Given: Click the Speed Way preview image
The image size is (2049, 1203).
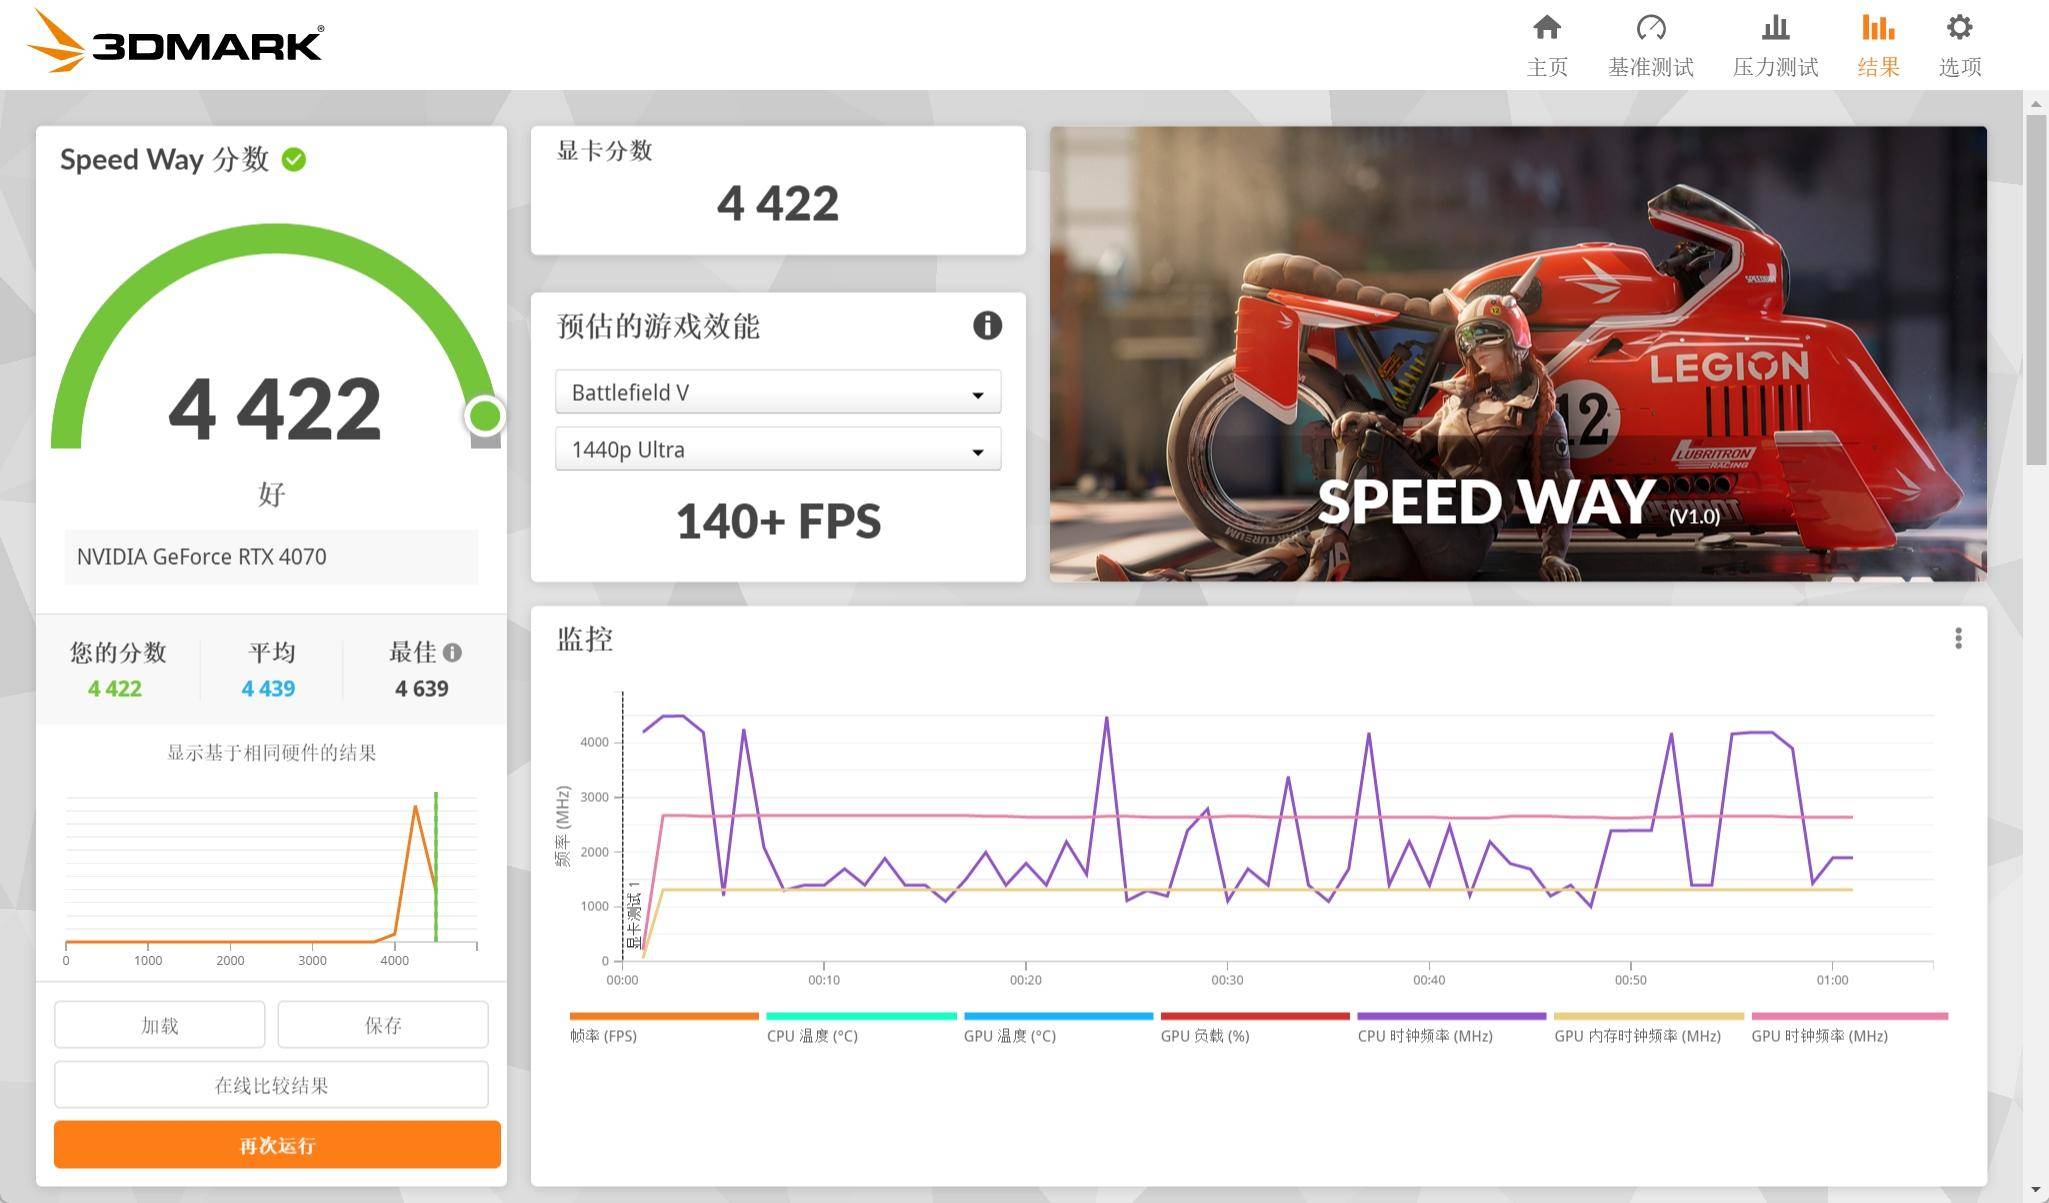Looking at the screenshot, I should pyautogui.click(x=1518, y=354).
